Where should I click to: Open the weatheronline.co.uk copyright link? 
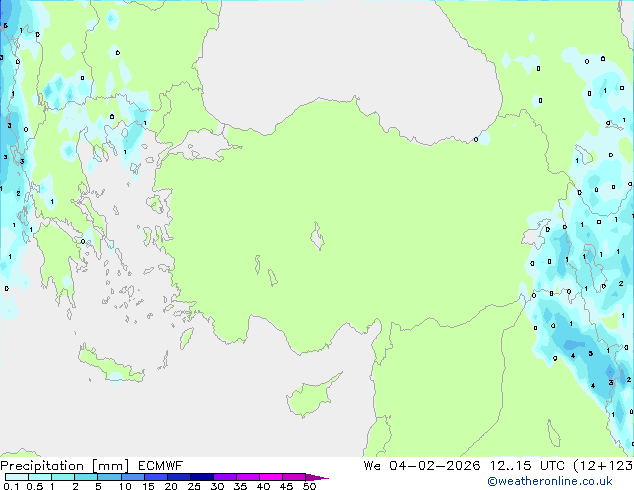coord(550,481)
